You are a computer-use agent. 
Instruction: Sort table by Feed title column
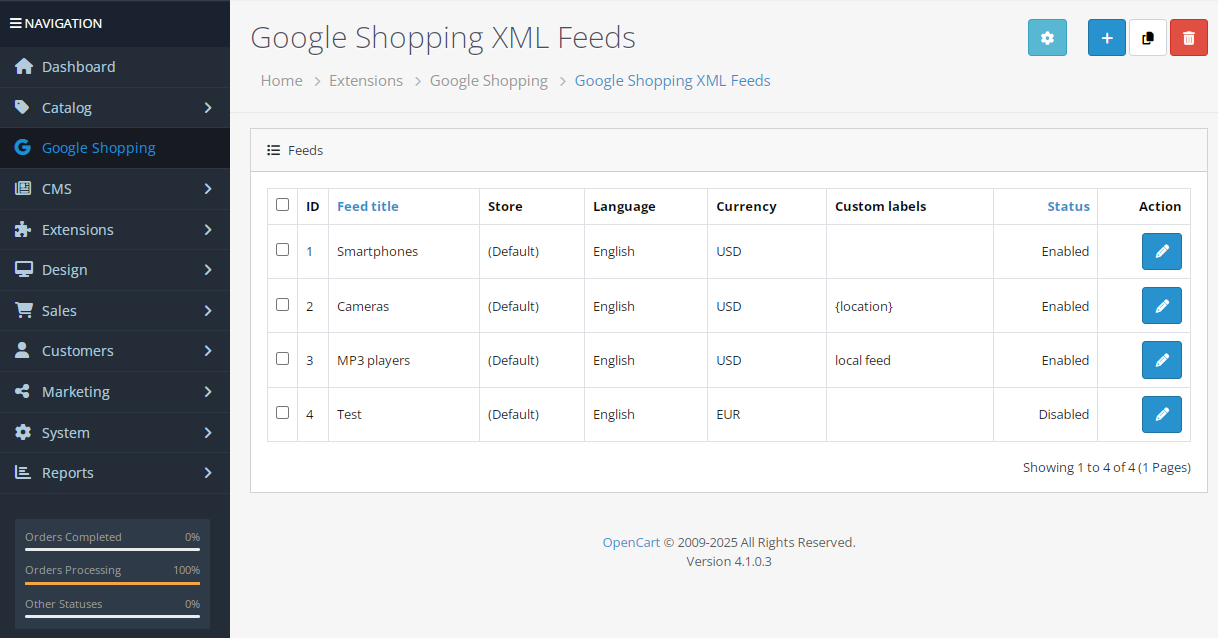point(368,206)
